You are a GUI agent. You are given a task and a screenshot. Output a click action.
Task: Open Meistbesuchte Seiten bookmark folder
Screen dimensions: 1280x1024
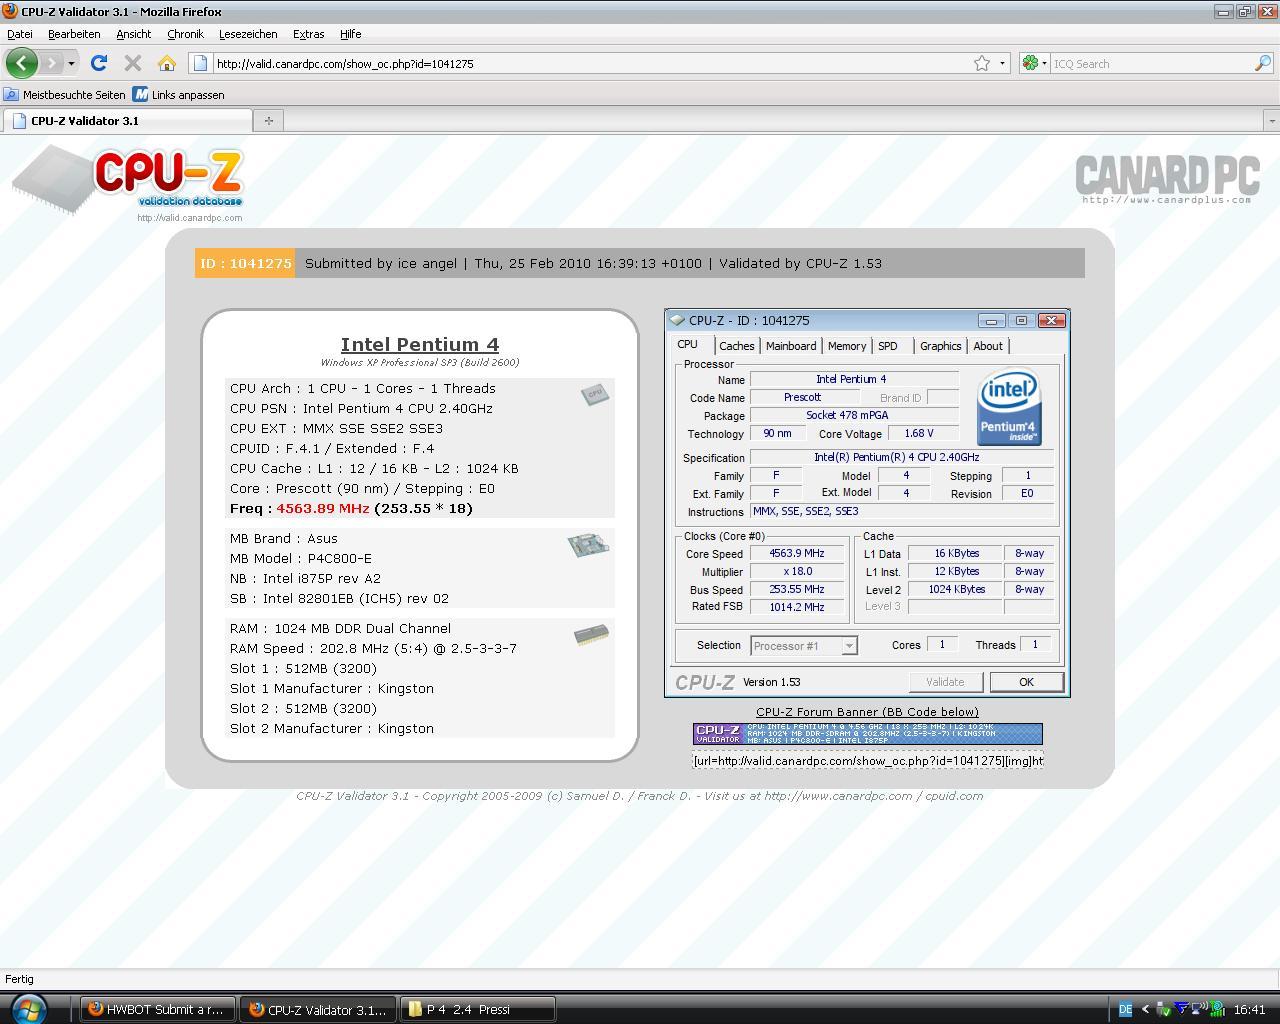pyautogui.click(x=65, y=95)
